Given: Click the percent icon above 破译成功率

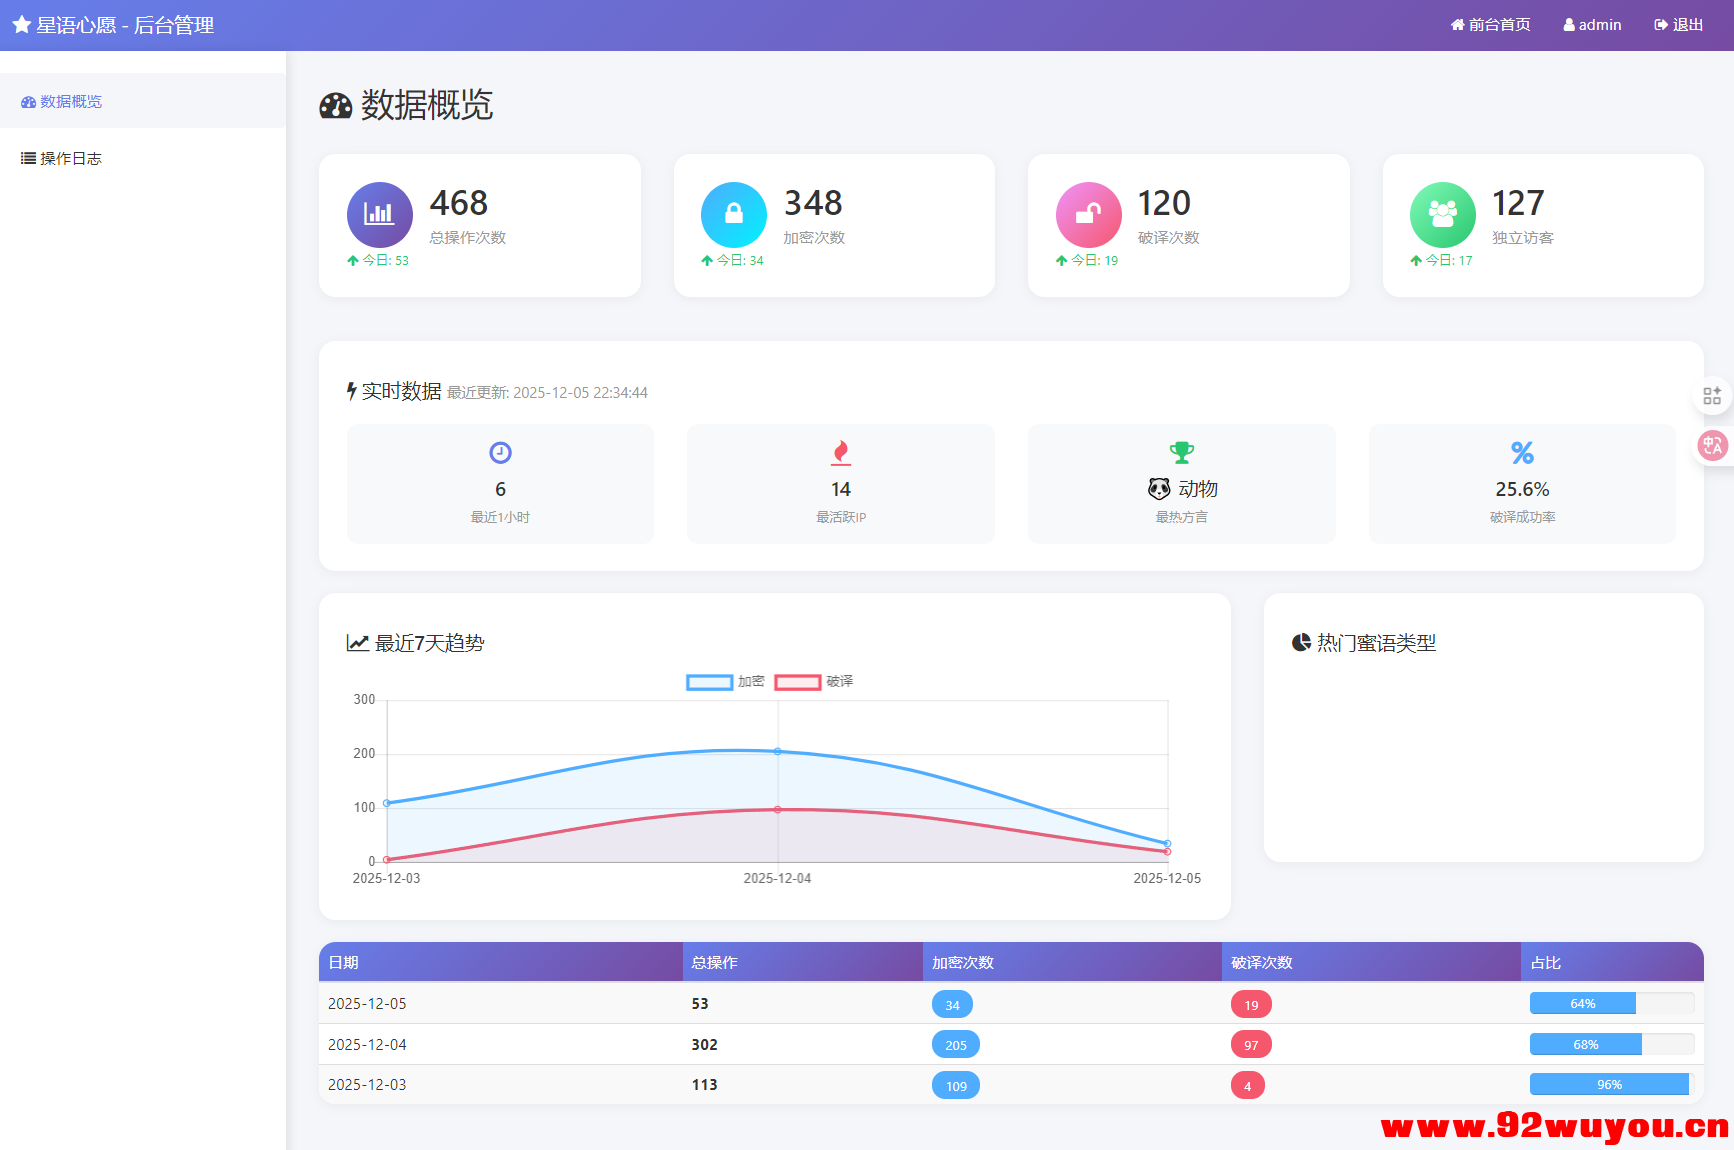Looking at the screenshot, I should click(1522, 452).
